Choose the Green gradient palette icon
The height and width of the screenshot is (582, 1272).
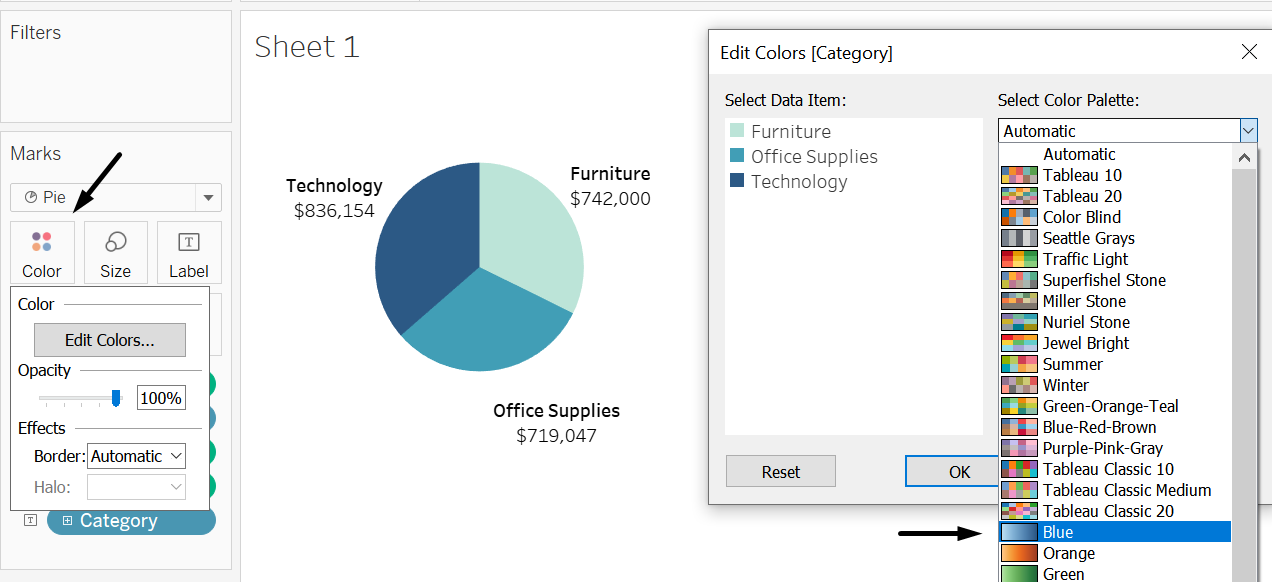point(1019,574)
